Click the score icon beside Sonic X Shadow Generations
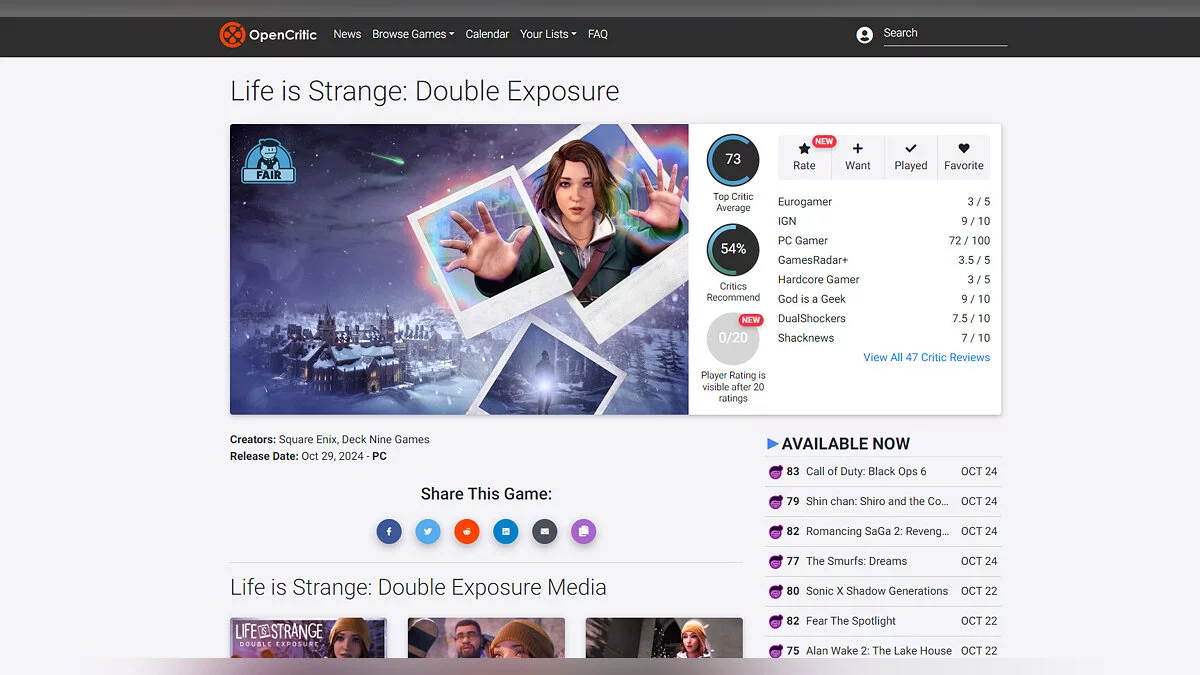The image size is (1200, 675). click(775, 592)
